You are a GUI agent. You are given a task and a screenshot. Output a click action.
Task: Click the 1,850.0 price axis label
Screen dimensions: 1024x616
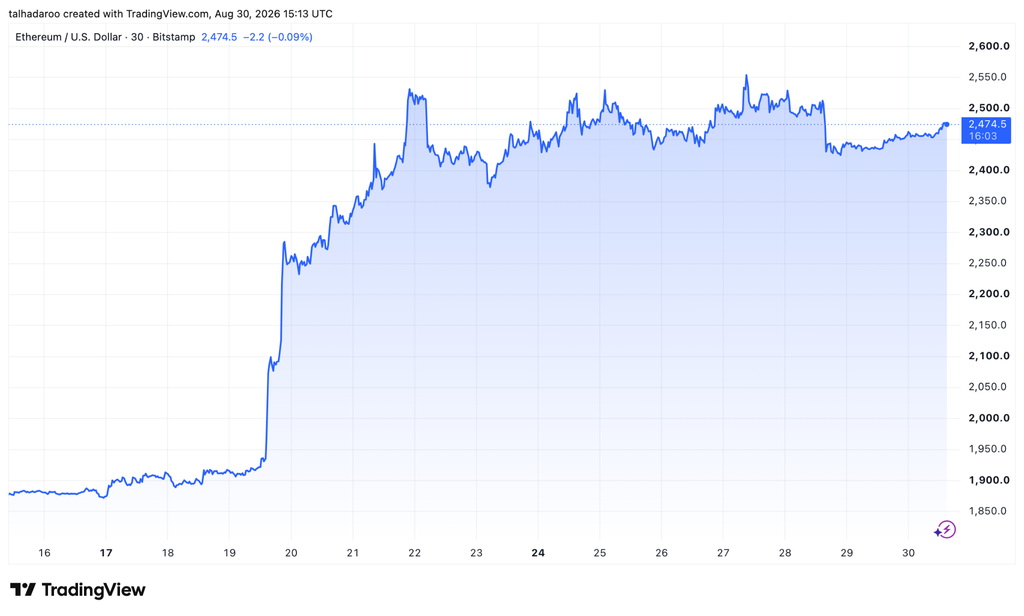989,511
